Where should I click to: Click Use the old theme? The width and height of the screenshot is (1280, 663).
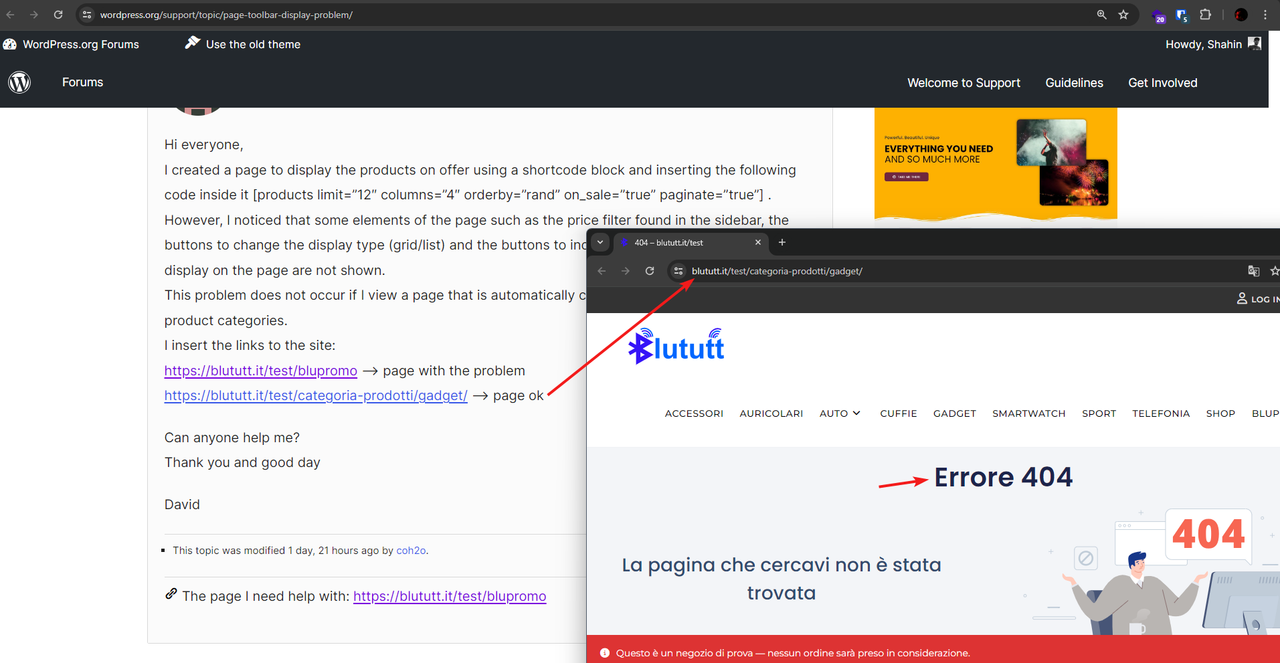point(253,44)
